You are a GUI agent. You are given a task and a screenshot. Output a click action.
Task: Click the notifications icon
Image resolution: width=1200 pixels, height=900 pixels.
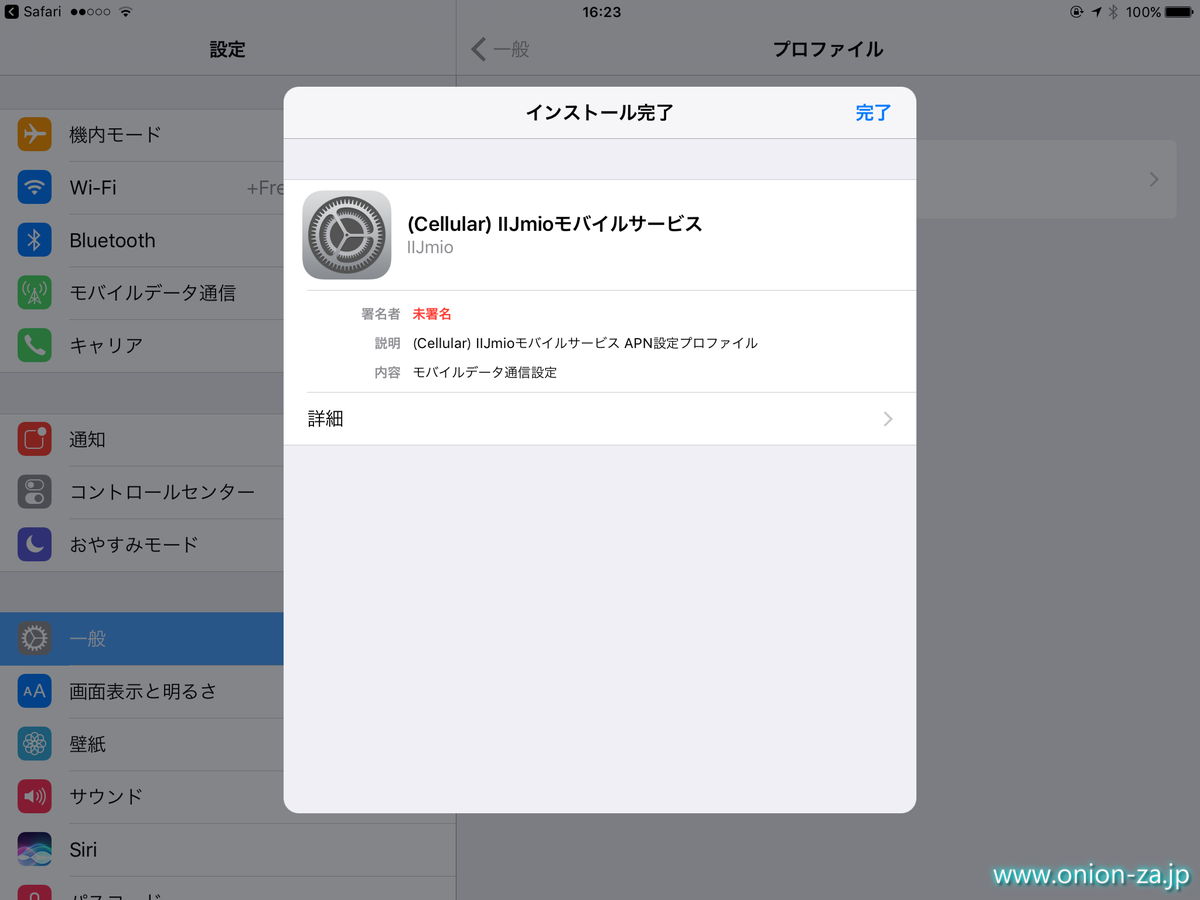(34, 440)
